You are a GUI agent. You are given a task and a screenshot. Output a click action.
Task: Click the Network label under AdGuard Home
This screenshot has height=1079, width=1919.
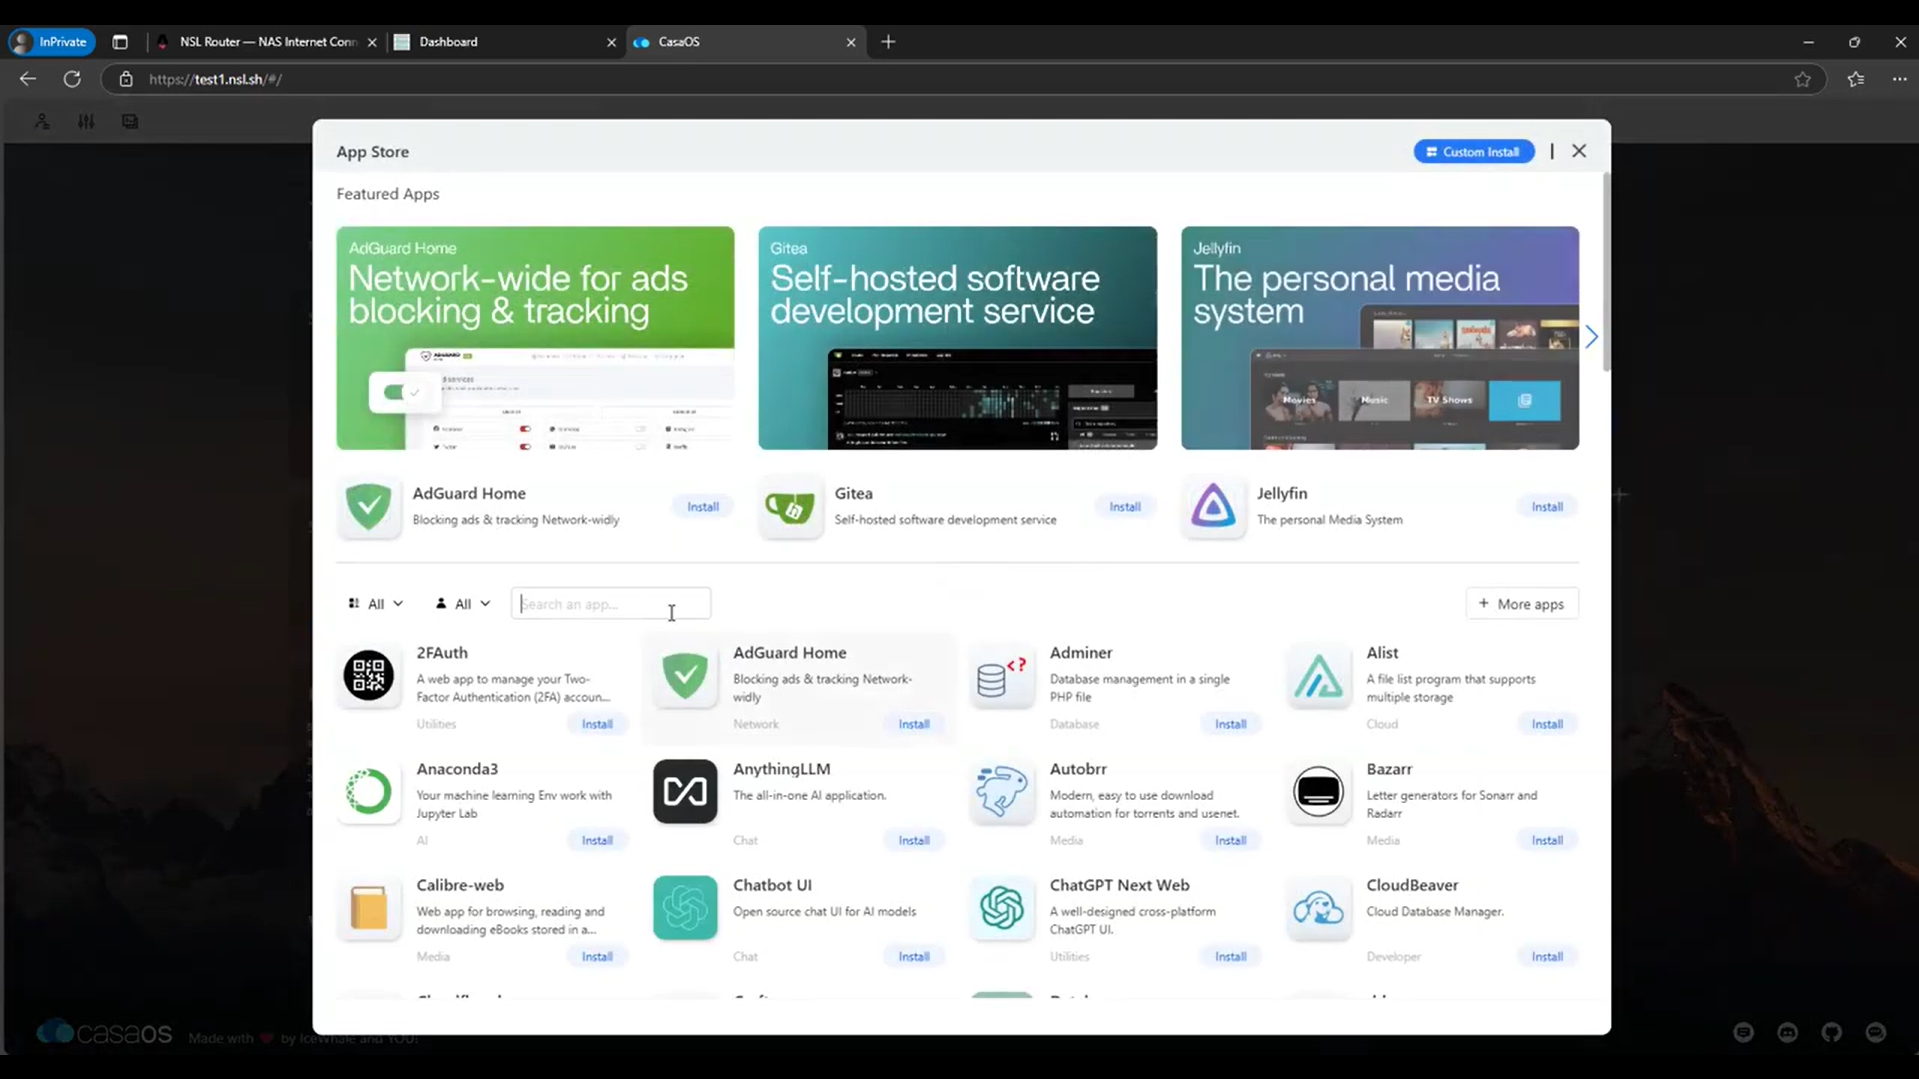click(756, 724)
